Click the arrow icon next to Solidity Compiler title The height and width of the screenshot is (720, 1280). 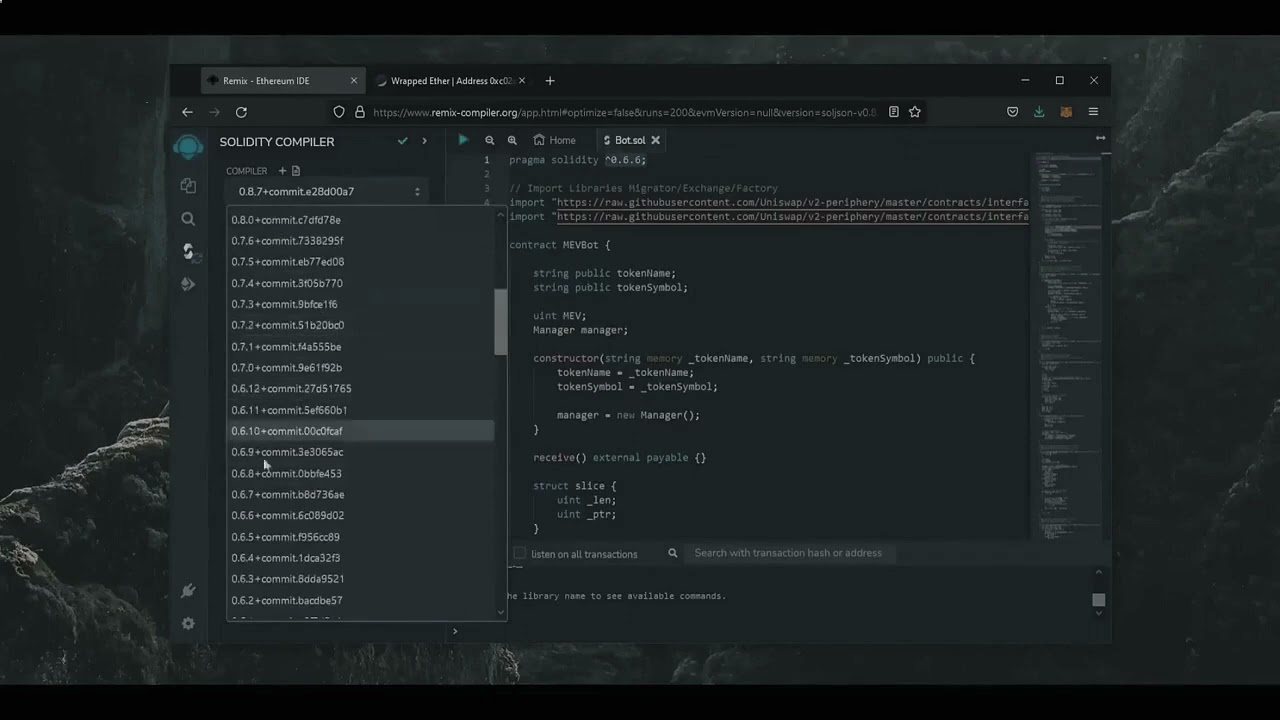click(424, 141)
